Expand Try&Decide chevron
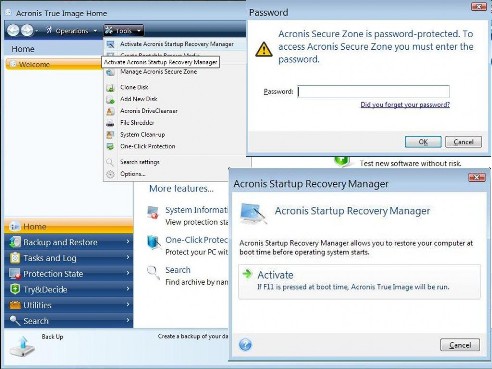 tap(128, 289)
